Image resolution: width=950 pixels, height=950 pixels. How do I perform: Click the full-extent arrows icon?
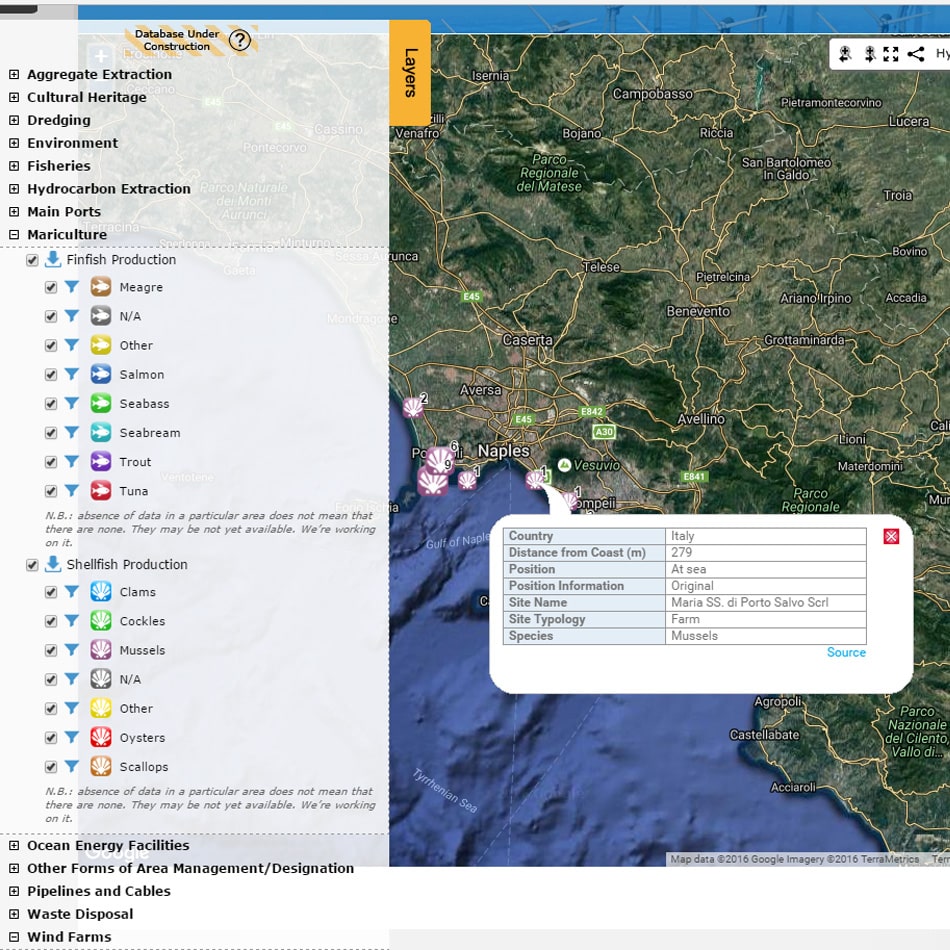[891, 54]
